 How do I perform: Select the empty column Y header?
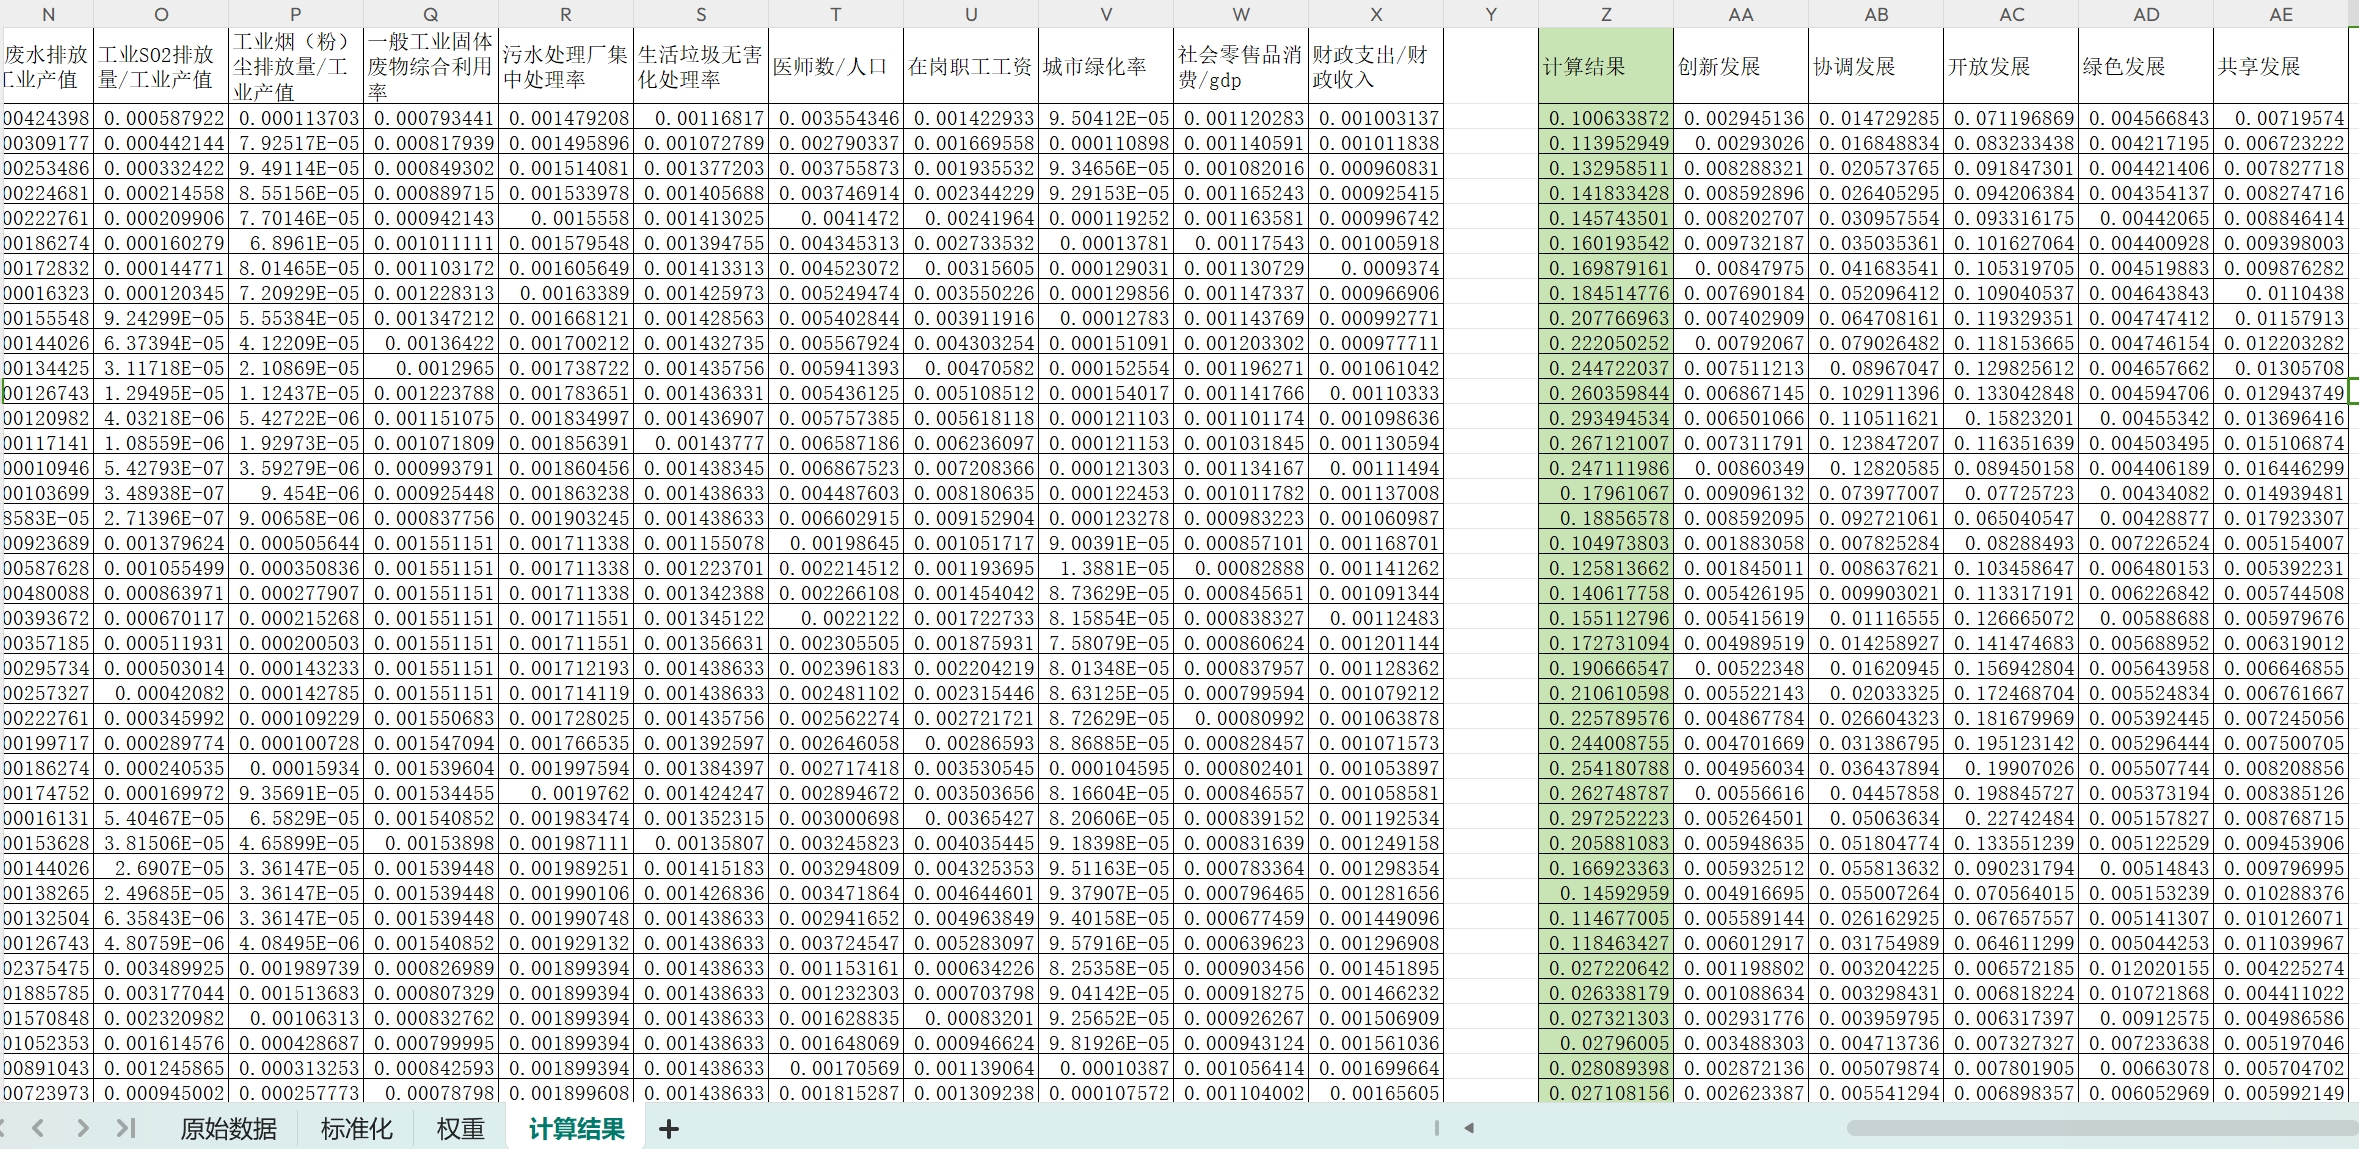coord(1491,14)
